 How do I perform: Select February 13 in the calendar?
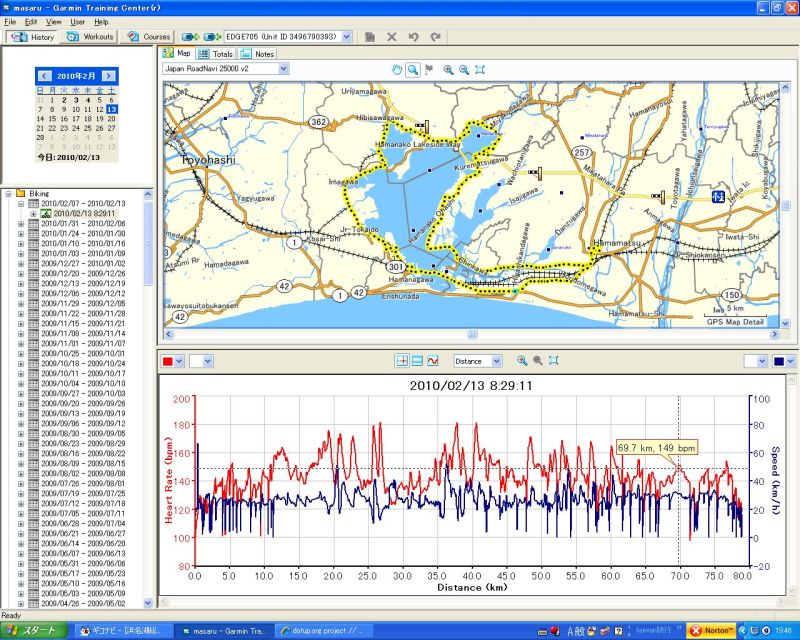tap(112, 109)
